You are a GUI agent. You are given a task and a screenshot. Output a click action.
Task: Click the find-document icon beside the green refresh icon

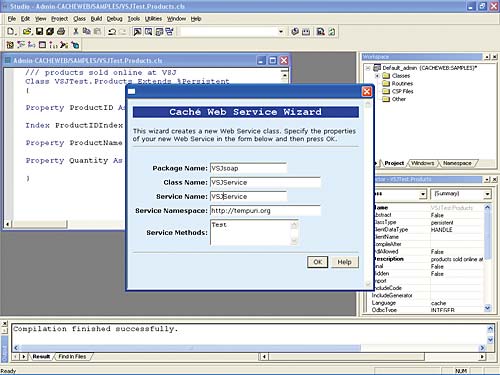321,32
